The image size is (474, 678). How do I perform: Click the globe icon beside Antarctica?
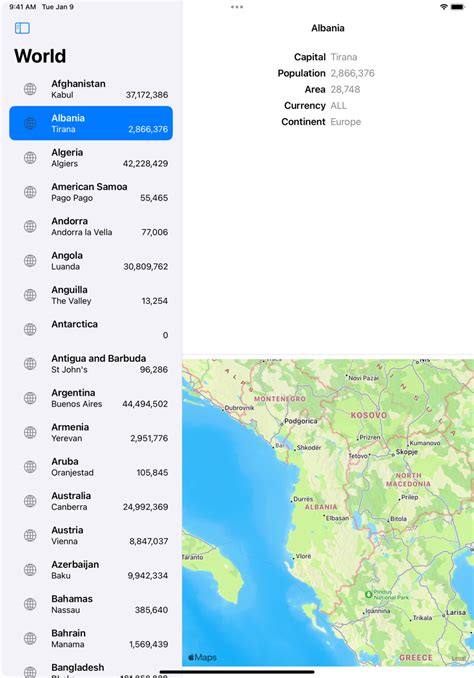[30, 329]
